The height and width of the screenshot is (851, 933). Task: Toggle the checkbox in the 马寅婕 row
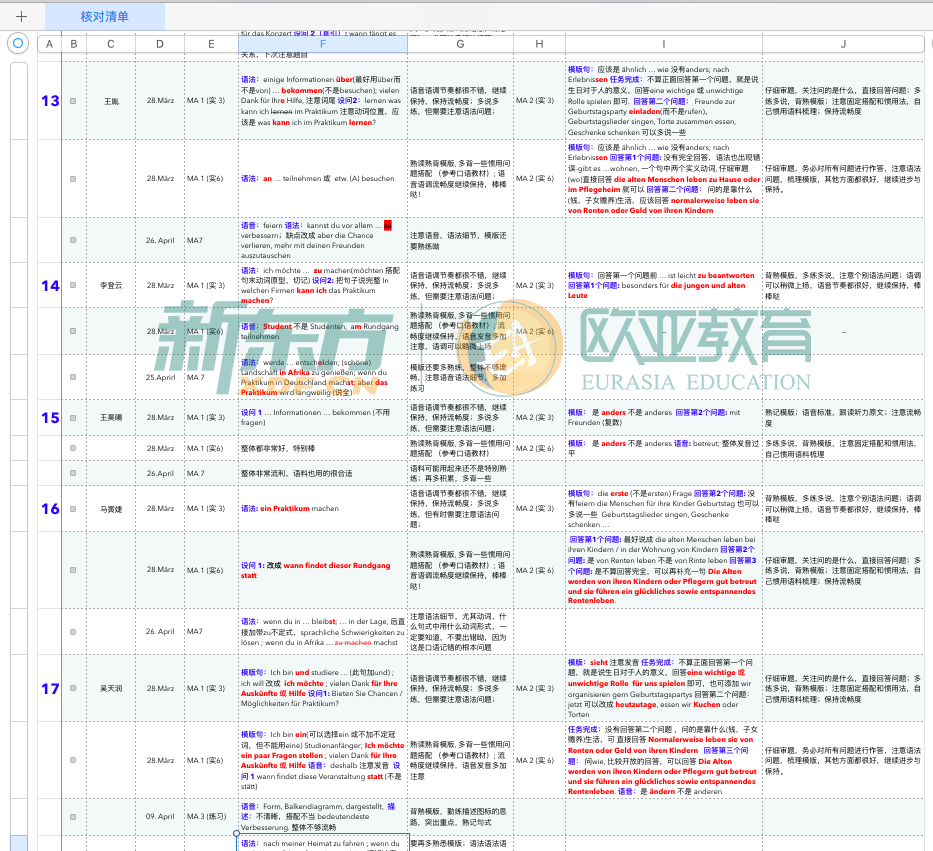point(73,509)
